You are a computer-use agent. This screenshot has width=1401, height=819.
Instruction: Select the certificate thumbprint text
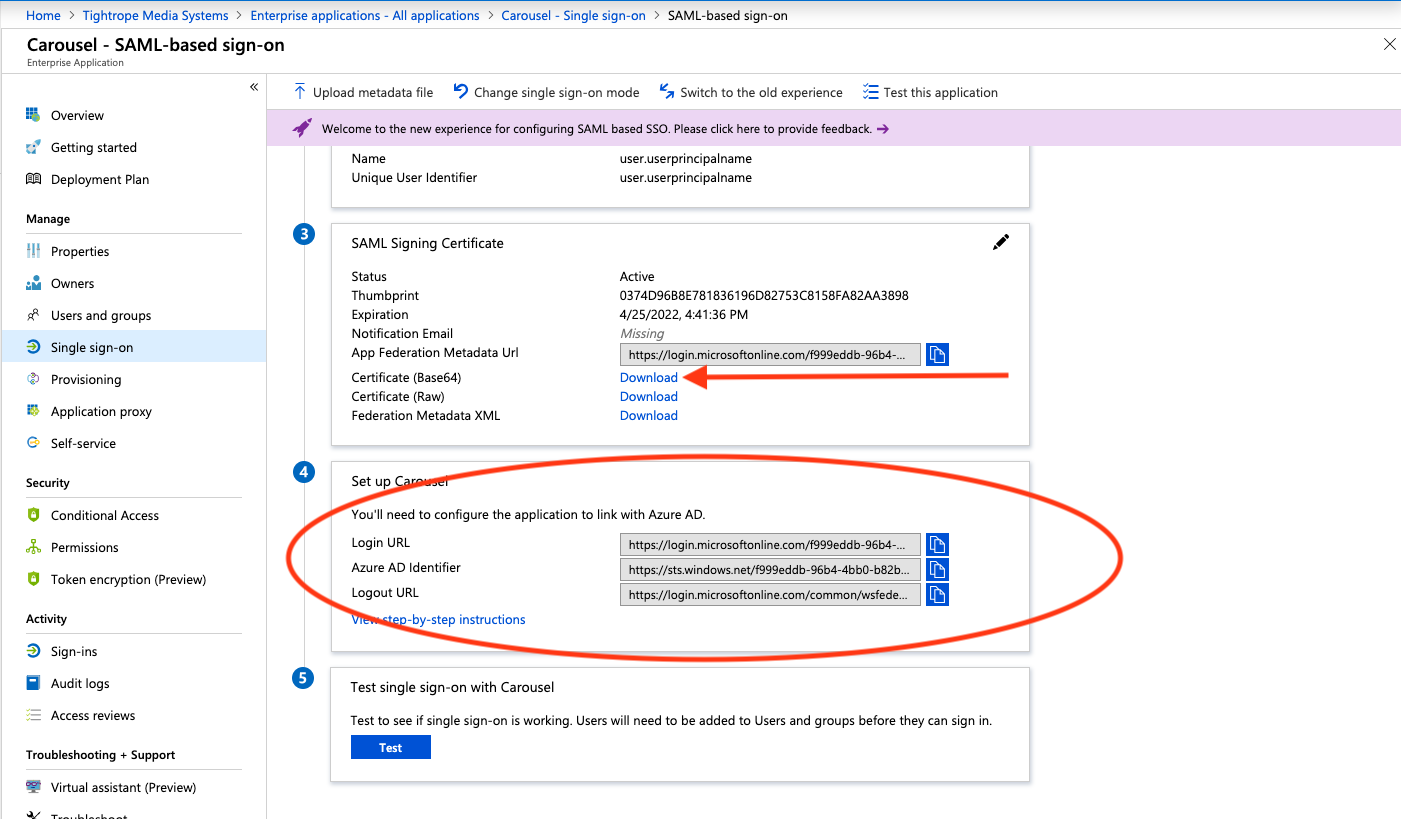click(x=764, y=295)
